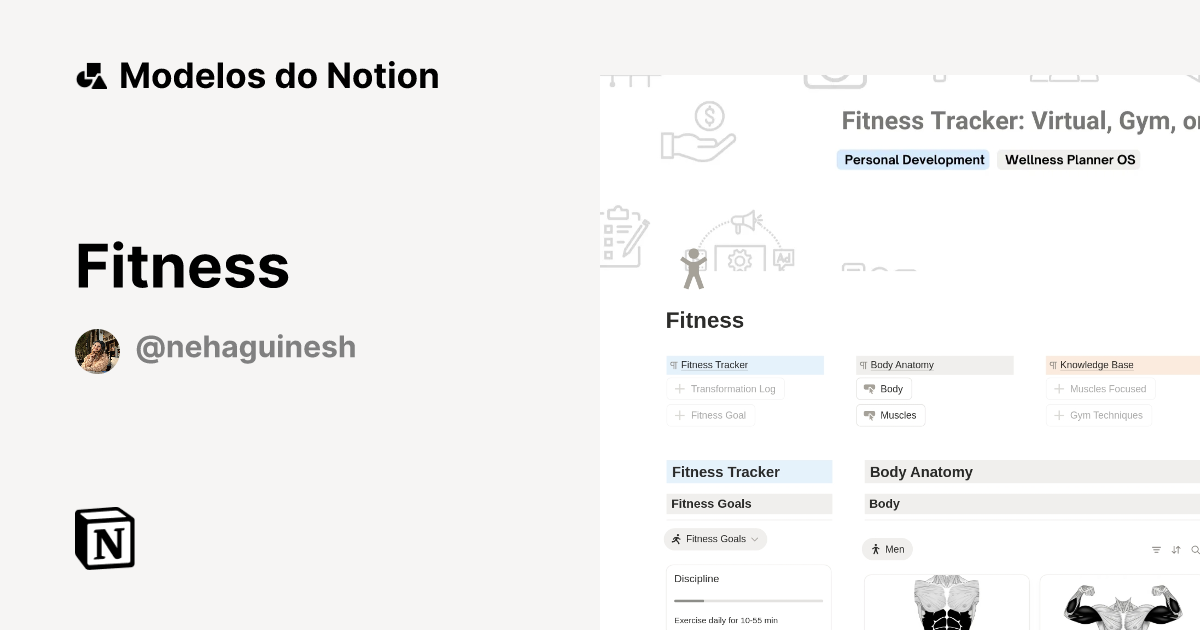This screenshot has width=1200, height=630.
Task: Click the running person icon beside Fitness Goals
Action: pos(676,539)
